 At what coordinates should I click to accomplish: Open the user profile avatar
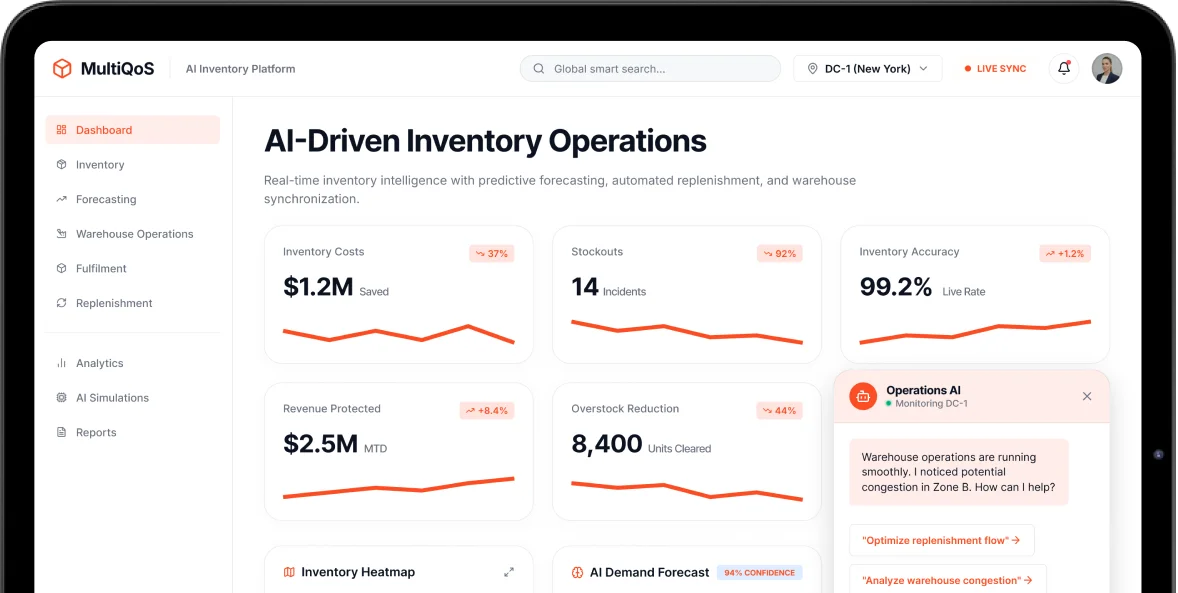(1107, 68)
